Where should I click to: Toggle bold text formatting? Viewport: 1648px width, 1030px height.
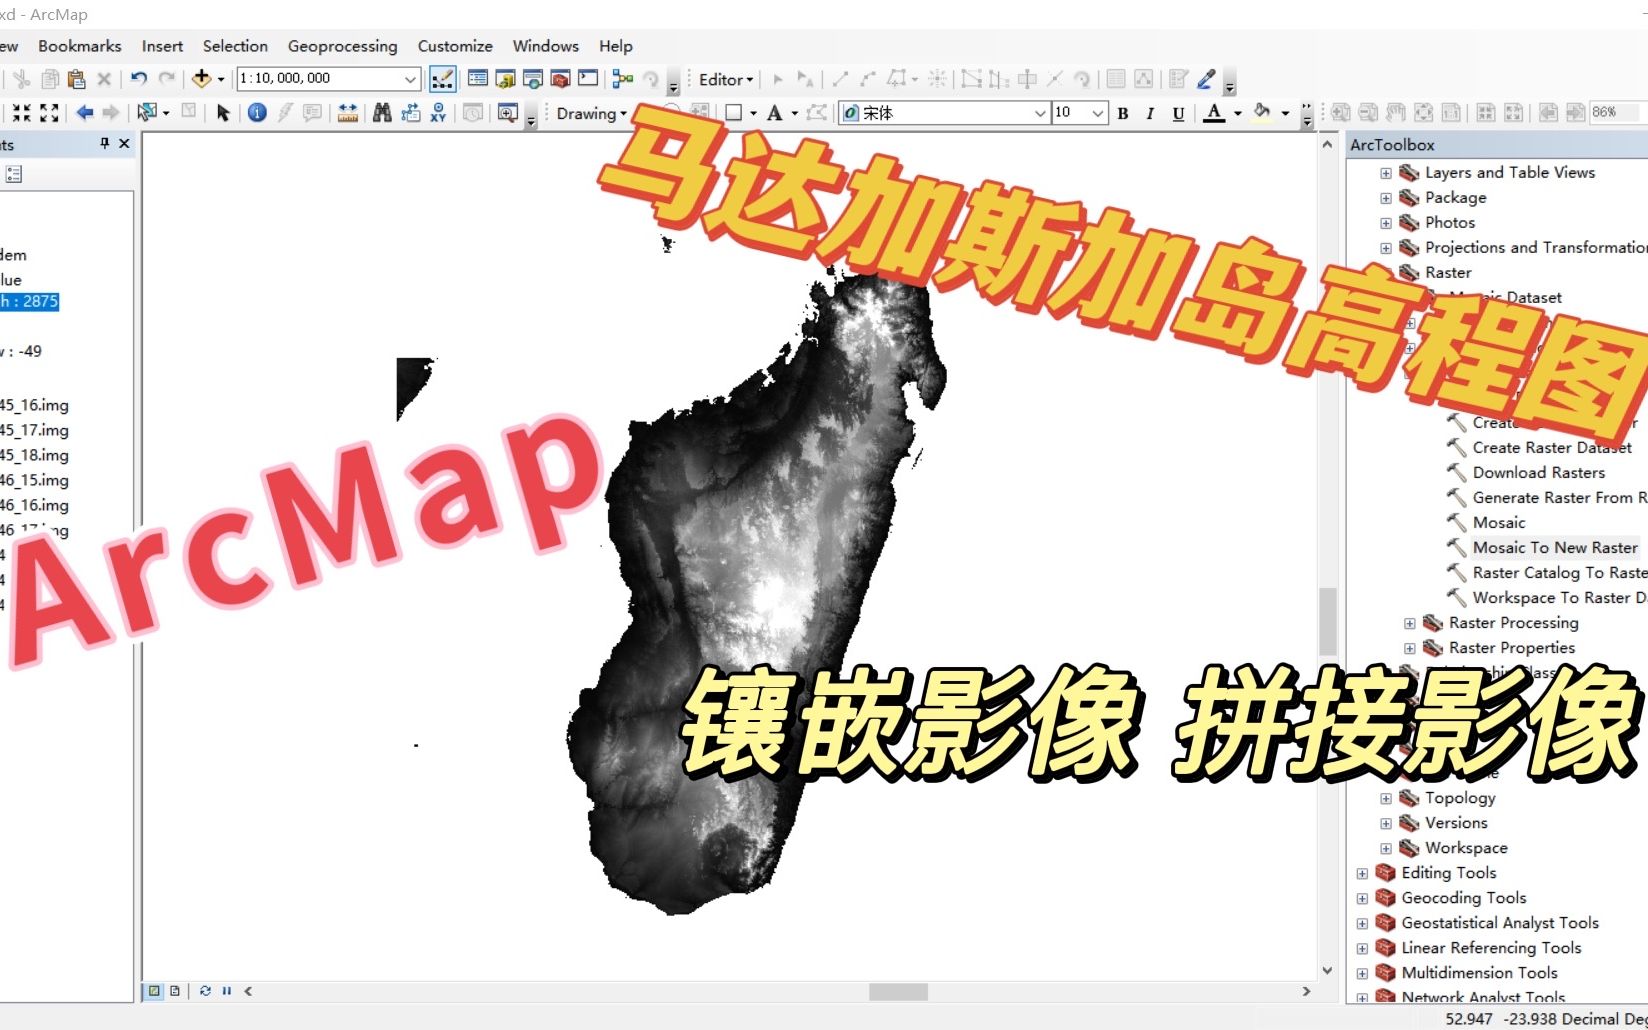tap(1122, 113)
